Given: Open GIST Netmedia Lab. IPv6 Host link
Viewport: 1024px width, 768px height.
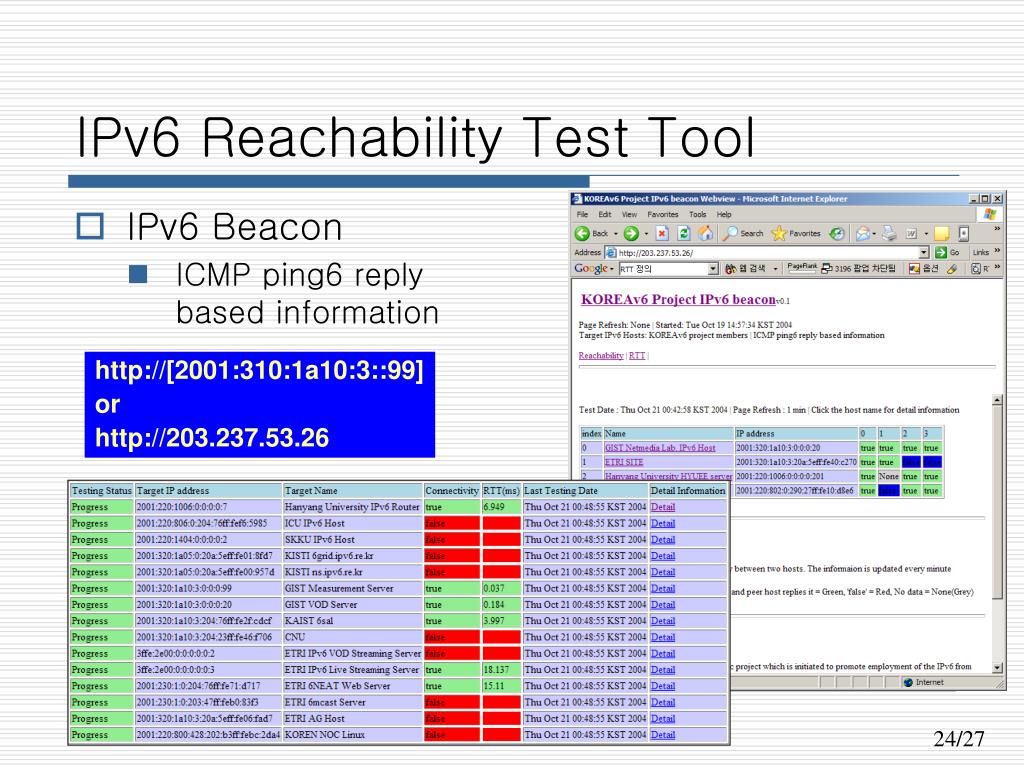Looking at the screenshot, I should (x=660, y=448).
